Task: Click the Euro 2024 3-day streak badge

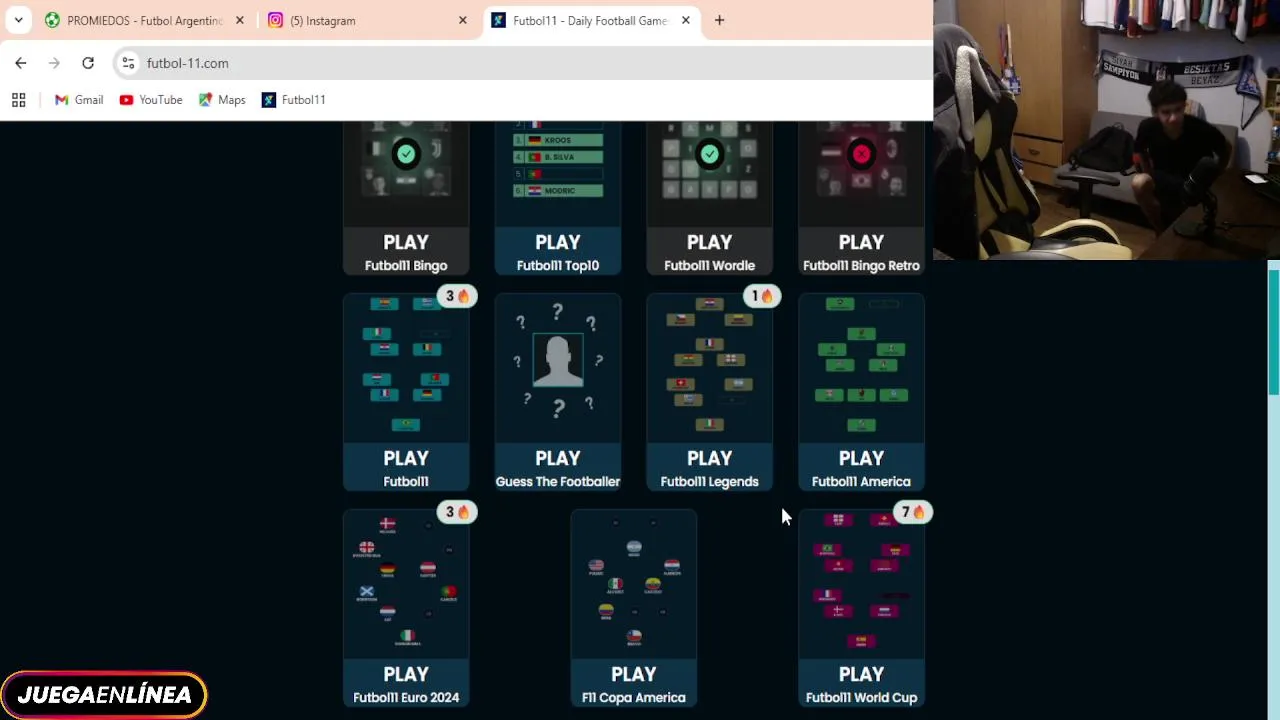Action: (457, 512)
